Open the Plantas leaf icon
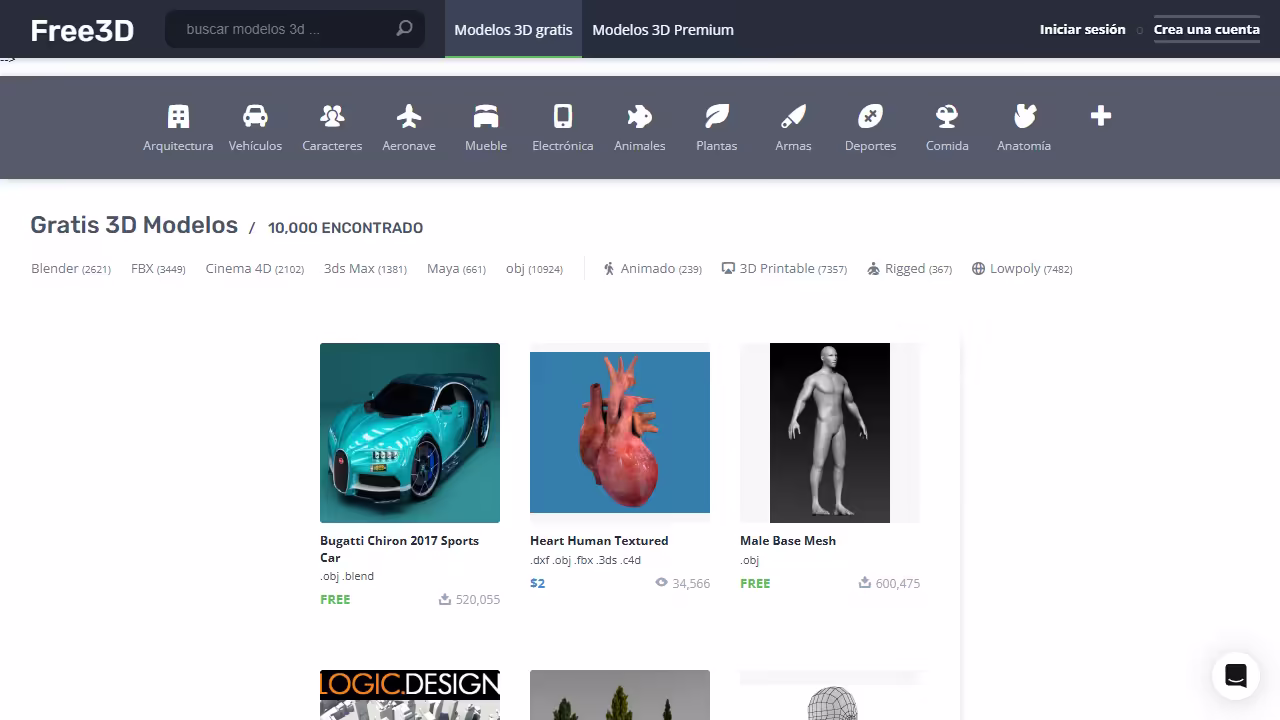The height and width of the screenshot is (720, 1280). 717,116
